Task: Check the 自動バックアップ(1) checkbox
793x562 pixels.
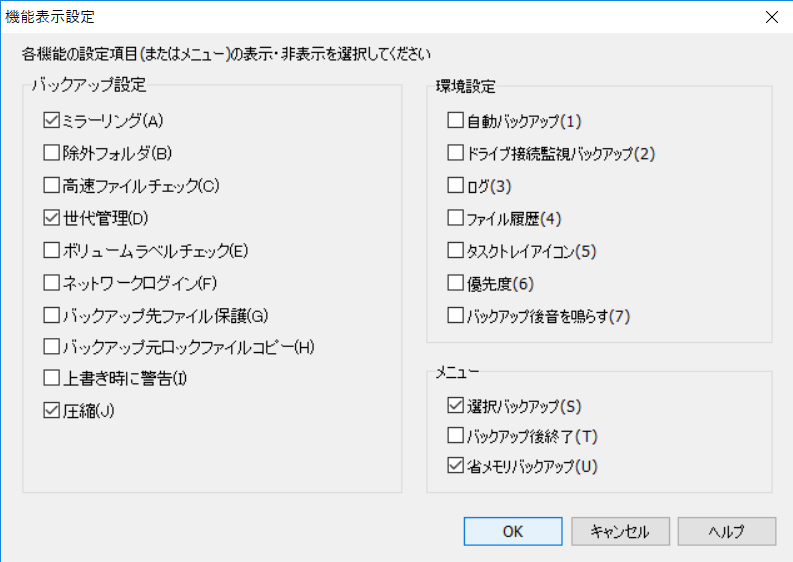Action: click(456, 122)
